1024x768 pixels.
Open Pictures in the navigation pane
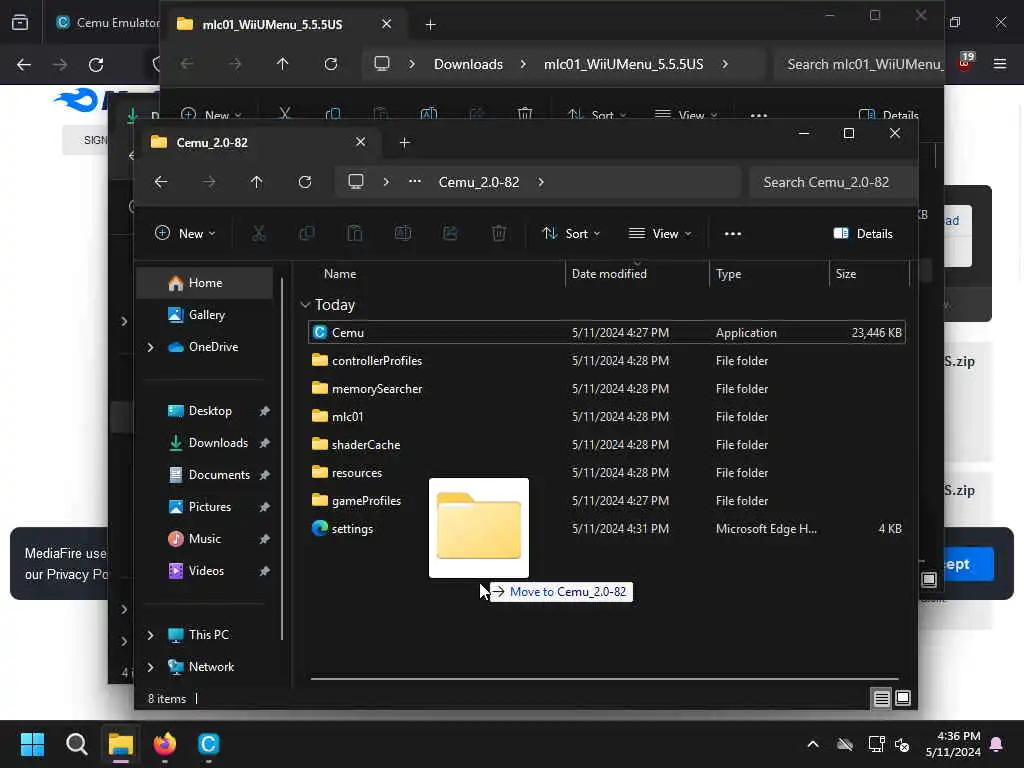(205, 507)
